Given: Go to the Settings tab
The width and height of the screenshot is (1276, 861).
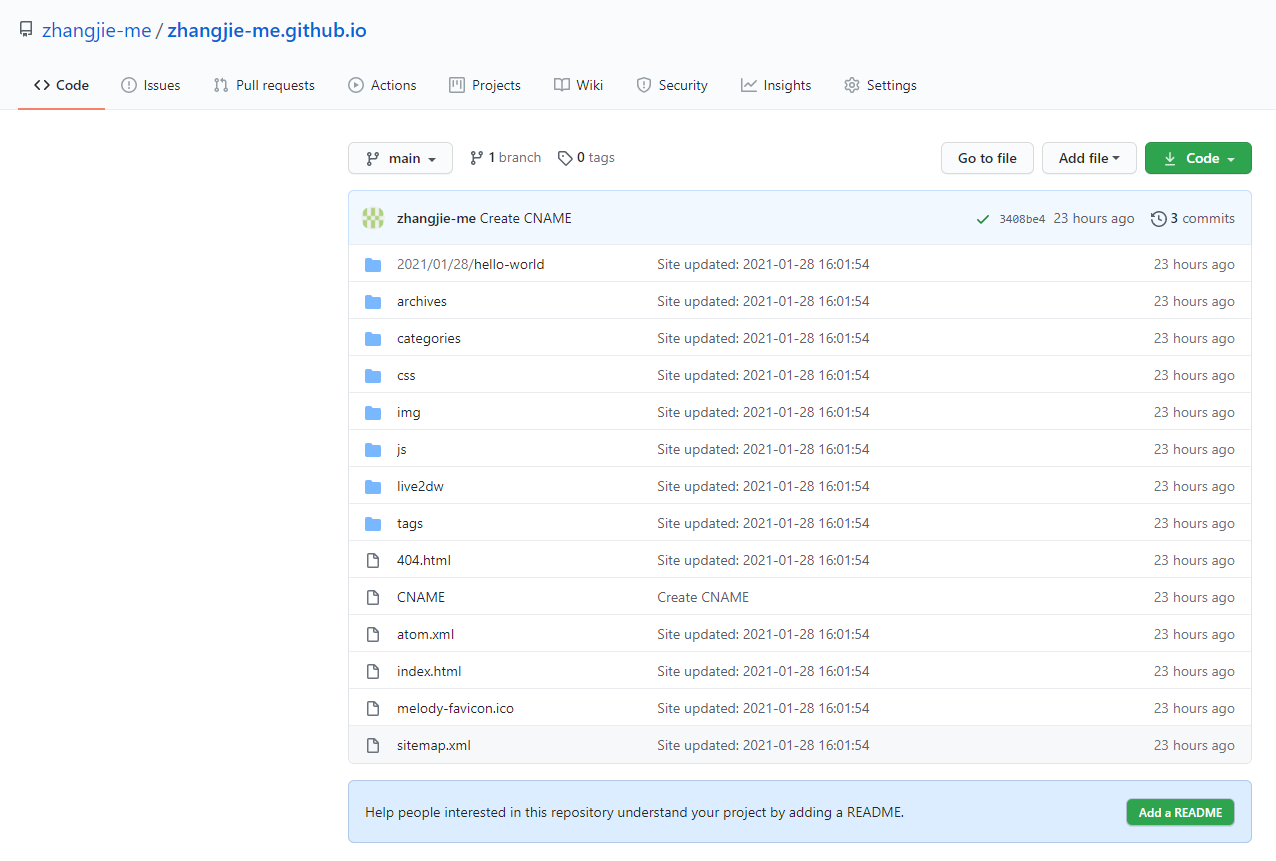Looking at the screenshot, I should 880,85.
